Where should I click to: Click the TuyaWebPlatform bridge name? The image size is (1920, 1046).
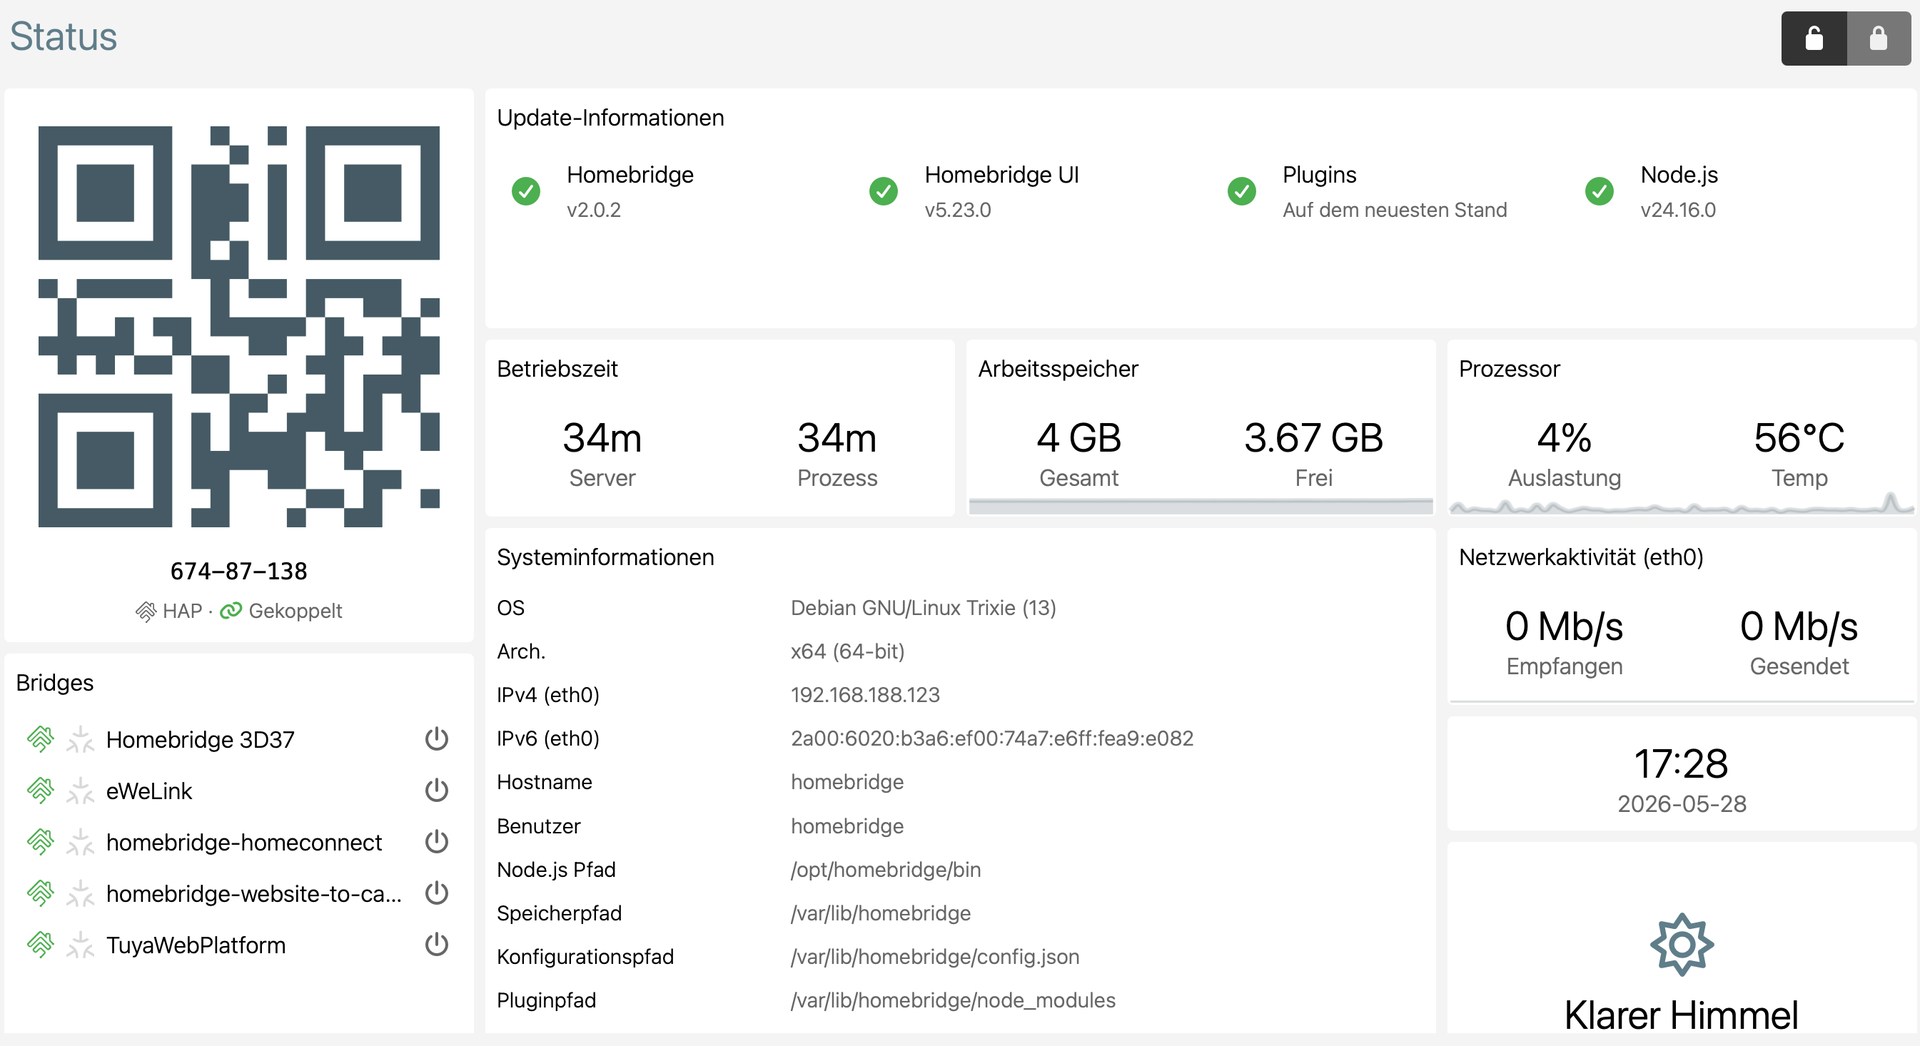[196, 946]
